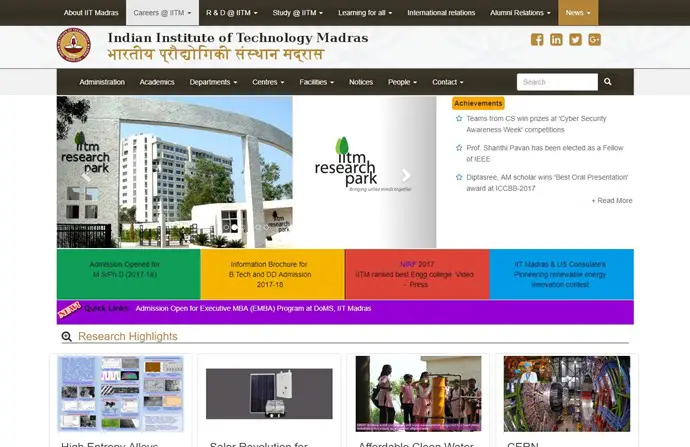The width and height of the screenshot is (690, 447).
Task: Open CERN detector thumbnail image
Action: tap(567, 394)
